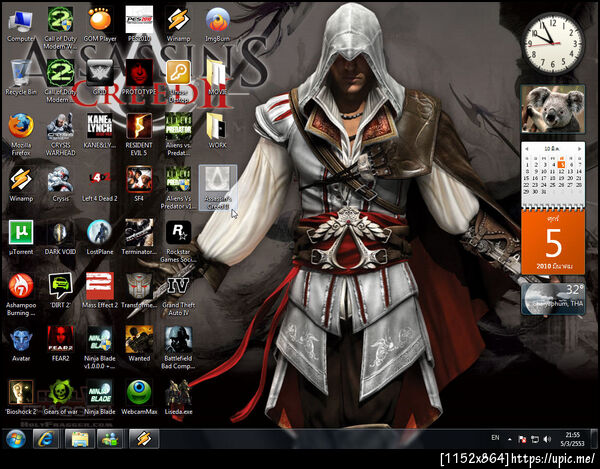Launch Internet Explorer from the taskbar
The width and height of the screenshot is (600, 469).
click(x=46, y=439)
